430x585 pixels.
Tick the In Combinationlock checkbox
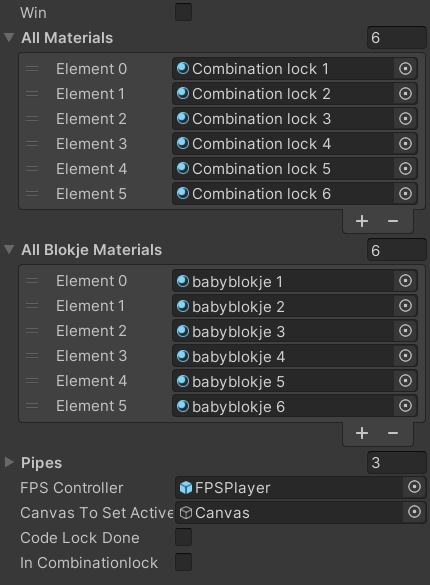pyautogui.click(x=183, y=562)
